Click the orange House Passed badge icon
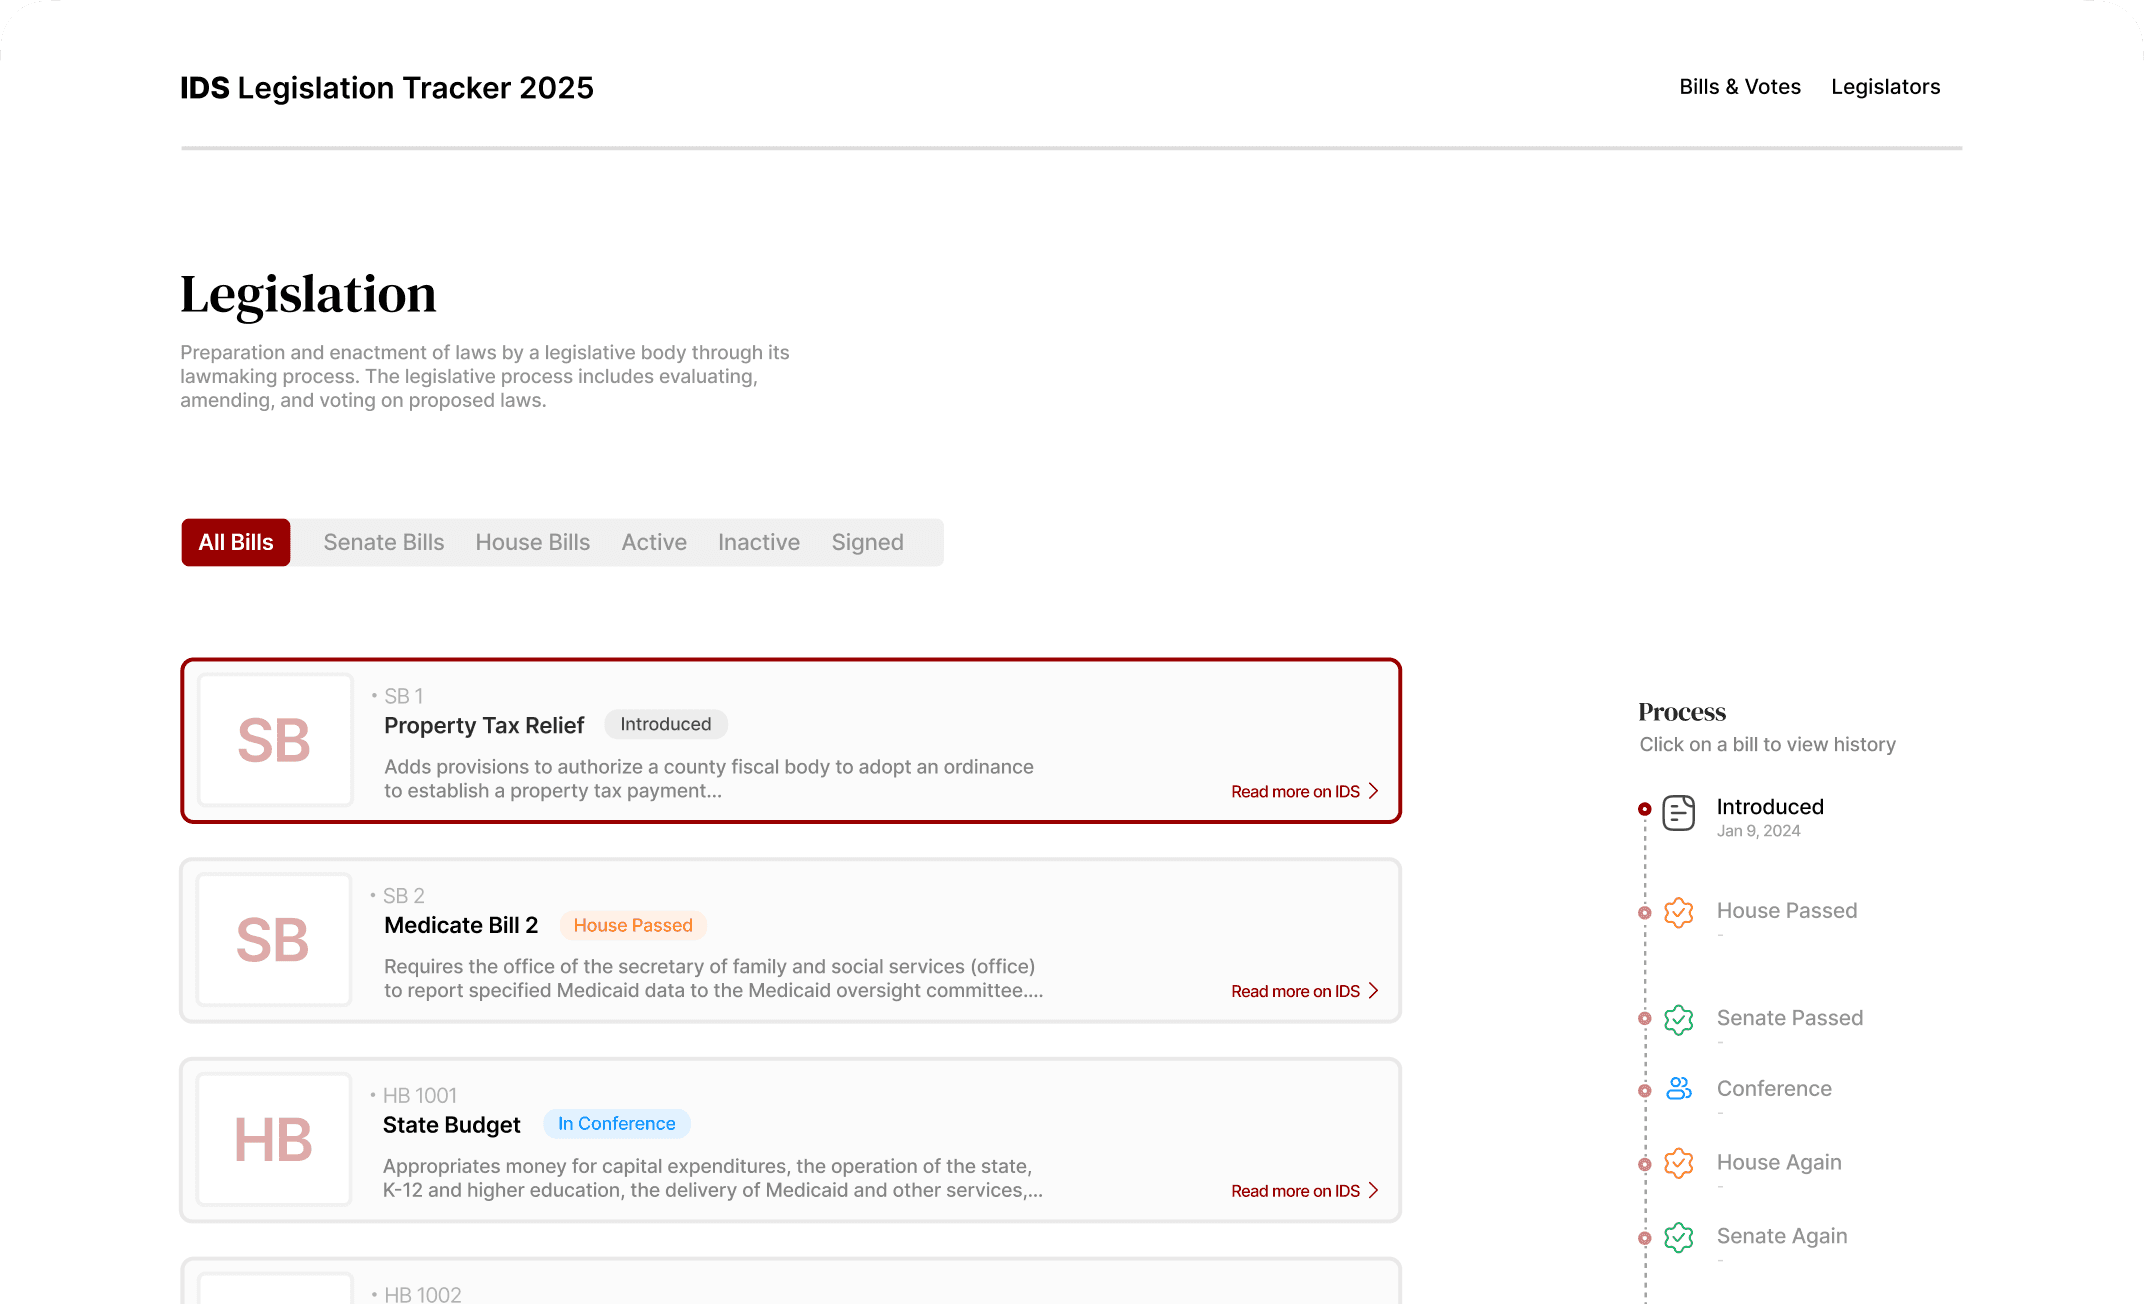 1678,912
